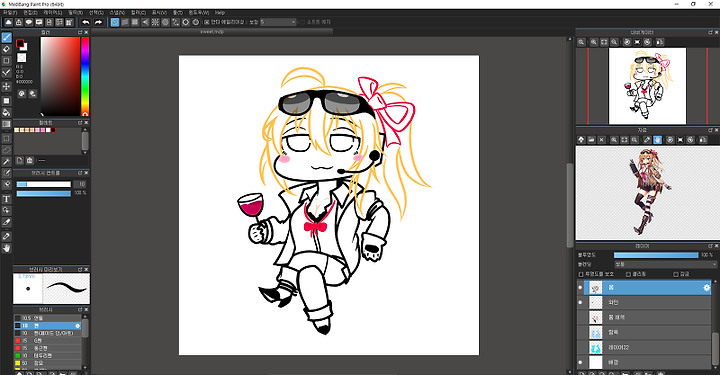Select the Eraser tool
Viewport: 720px width, 375px height.
tap(6, 49)
